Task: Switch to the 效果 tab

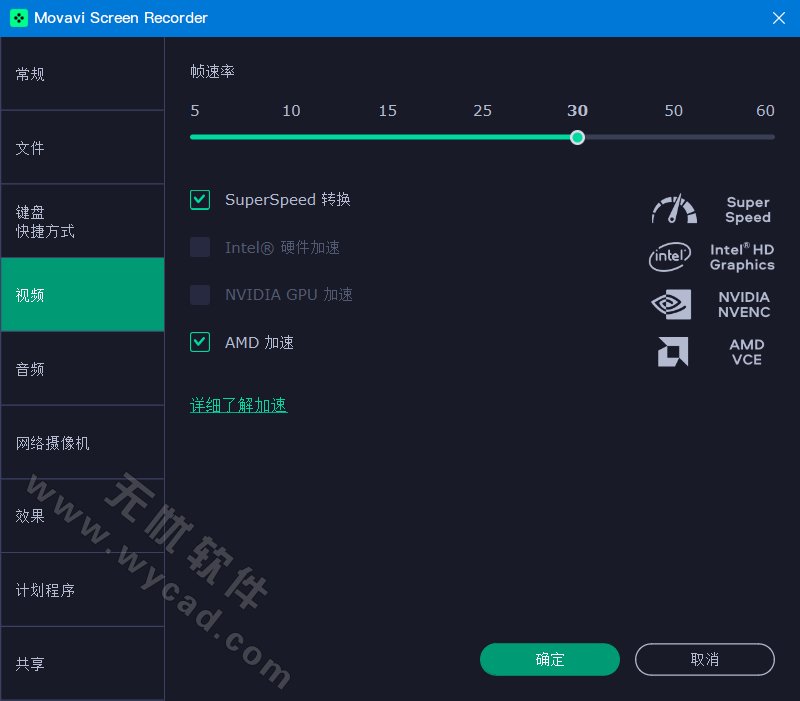Action: click(83, 516)
